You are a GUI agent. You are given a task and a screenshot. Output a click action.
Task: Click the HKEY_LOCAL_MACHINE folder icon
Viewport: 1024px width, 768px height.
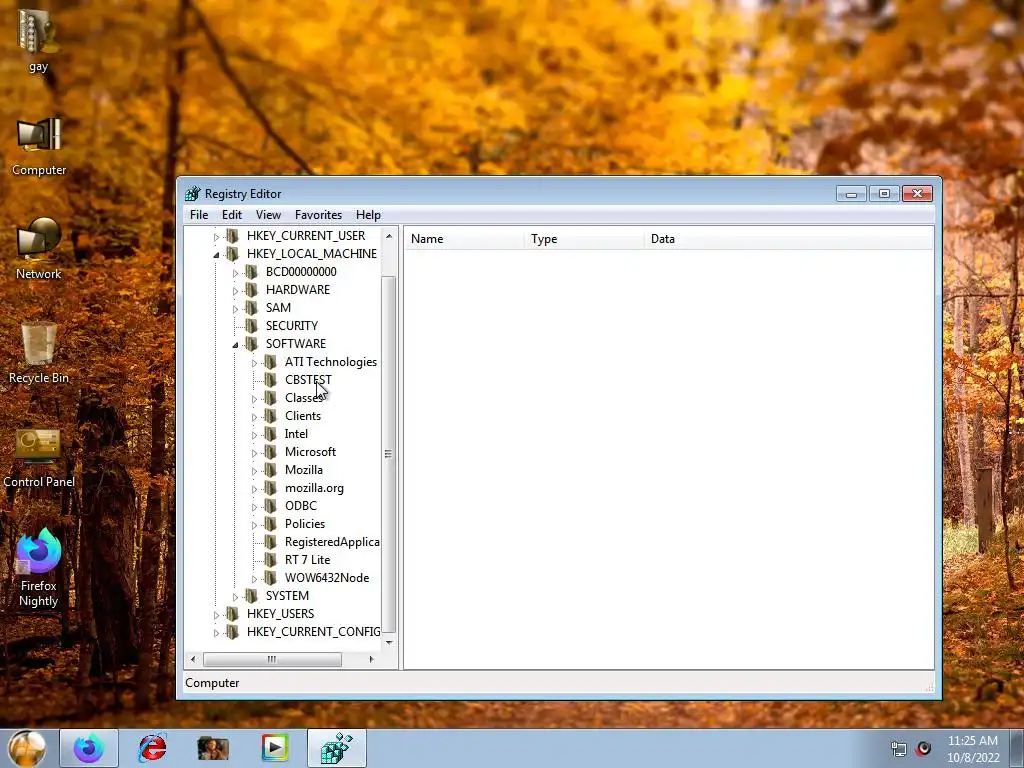click(x=232, y=254)
